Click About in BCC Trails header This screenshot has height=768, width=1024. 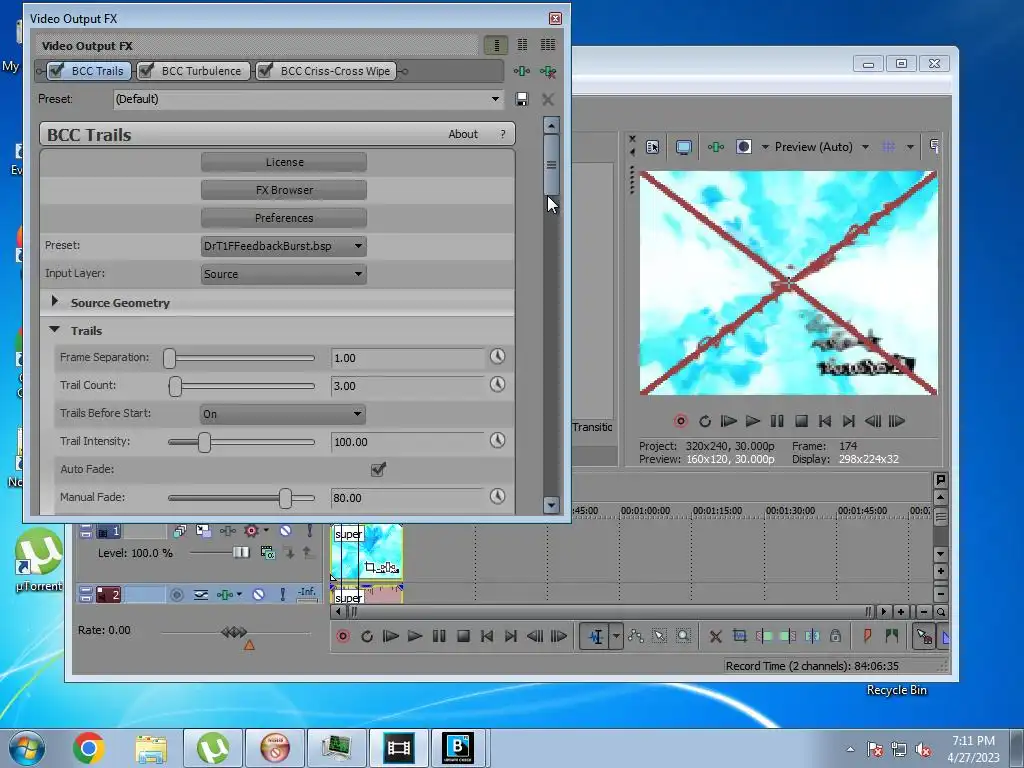pyautogui.click(x=462, y=134)
